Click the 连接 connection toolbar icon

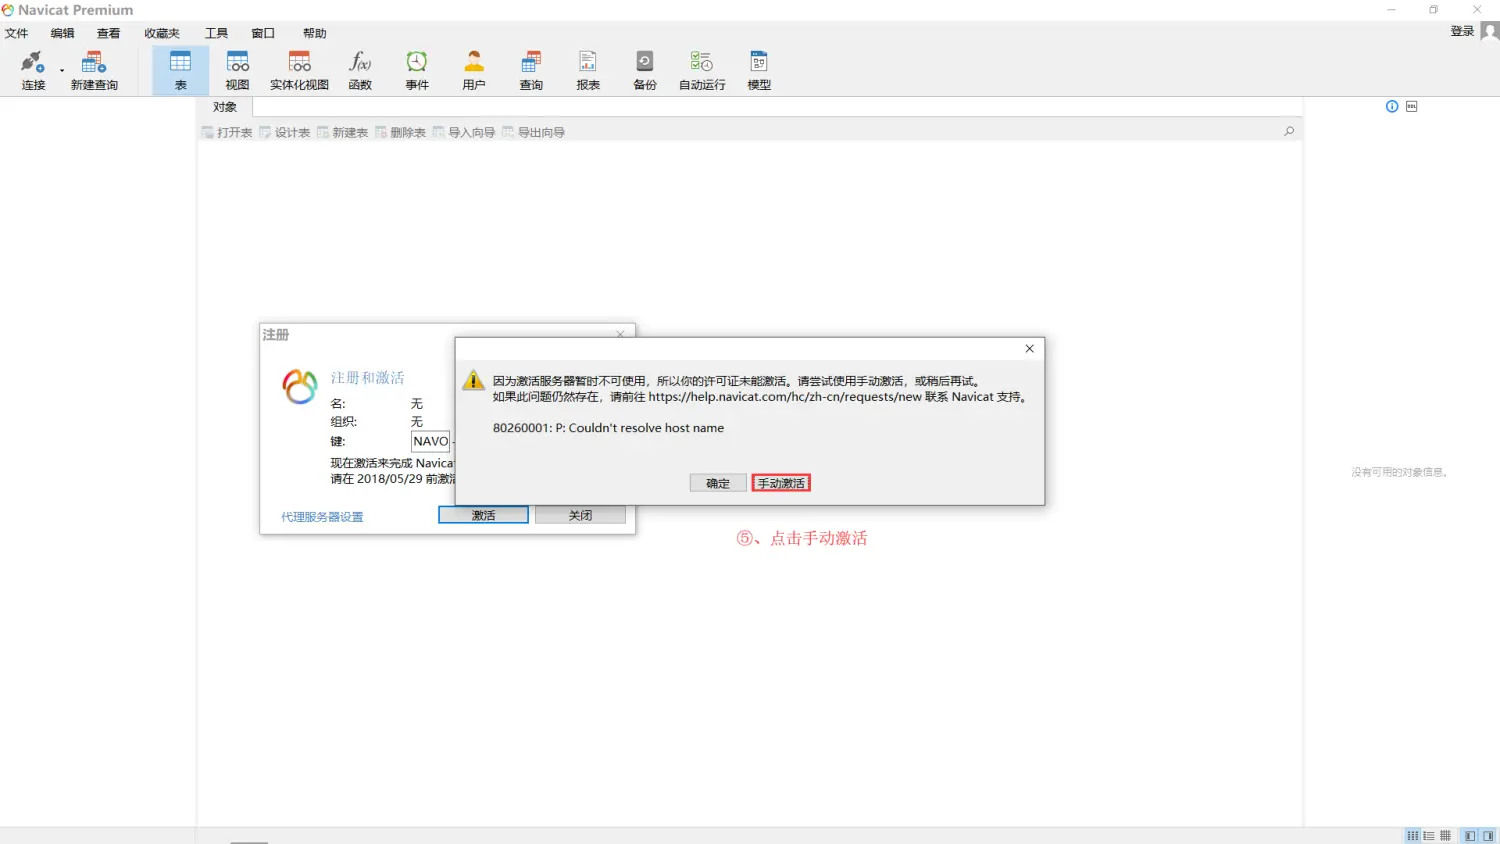click(x=33, y=70)
